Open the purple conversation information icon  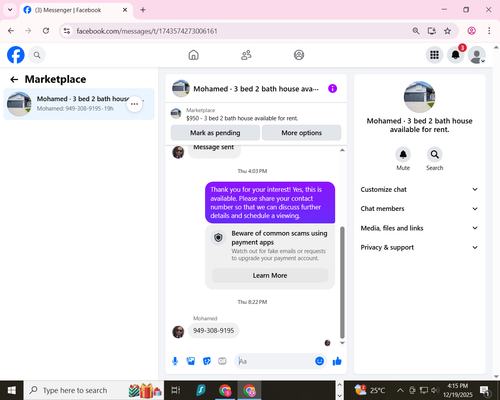332,89
